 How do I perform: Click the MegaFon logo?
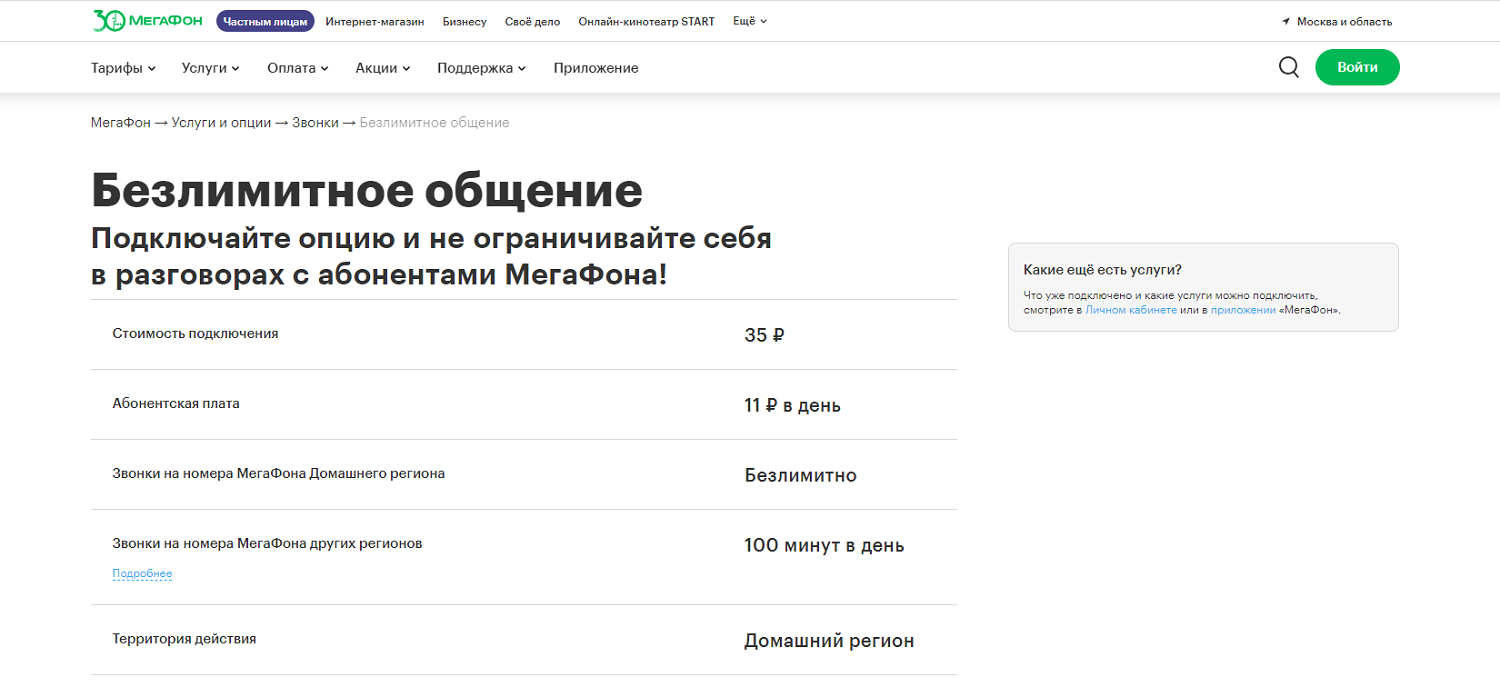pos(149,21)
